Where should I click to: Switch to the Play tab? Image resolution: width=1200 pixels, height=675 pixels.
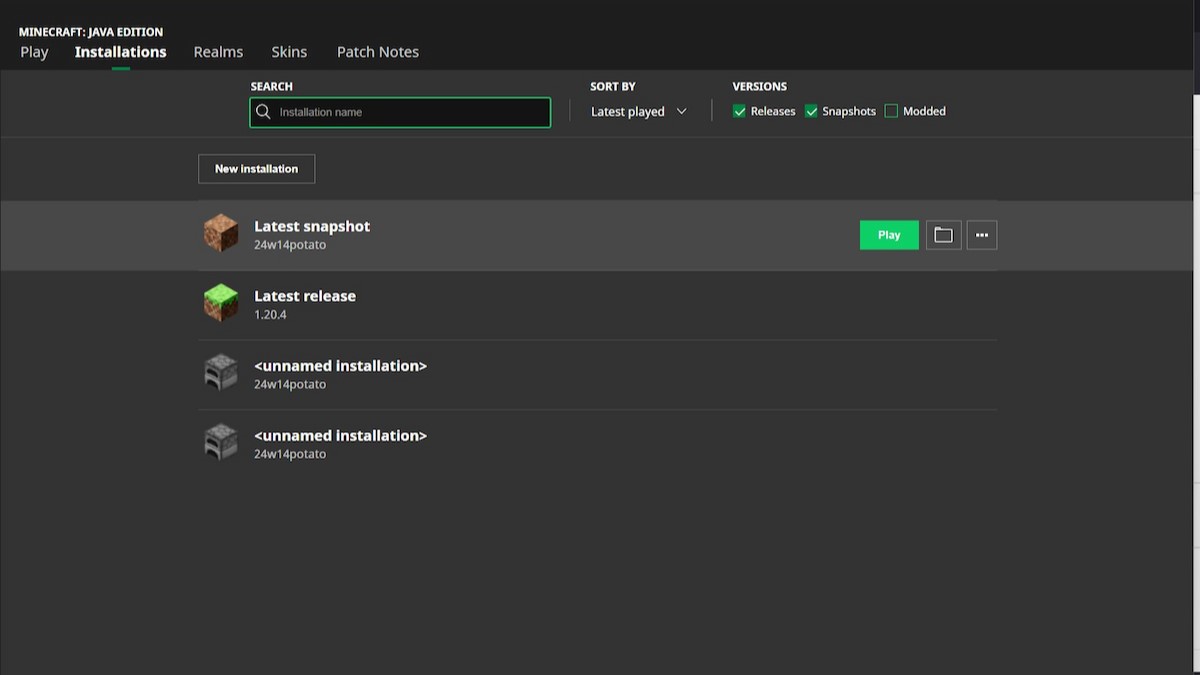[34, 52]
